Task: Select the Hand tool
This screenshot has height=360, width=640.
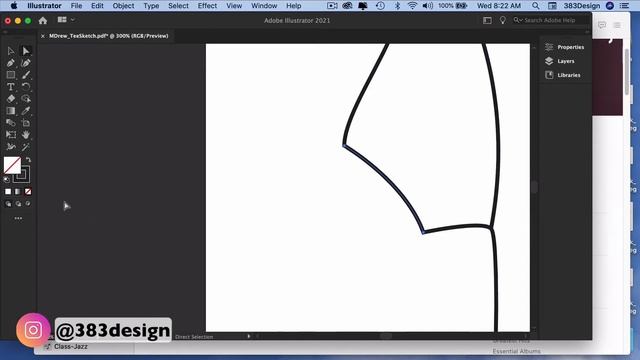Action: 26,134
